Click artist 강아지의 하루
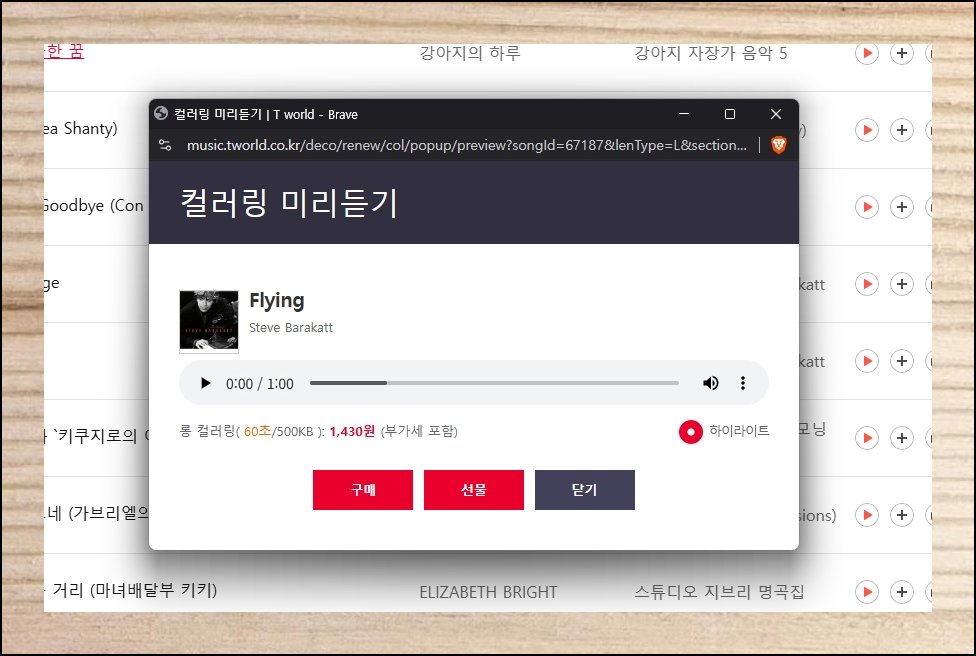Viewport: 976px width, 656px height. click(470, 53)
